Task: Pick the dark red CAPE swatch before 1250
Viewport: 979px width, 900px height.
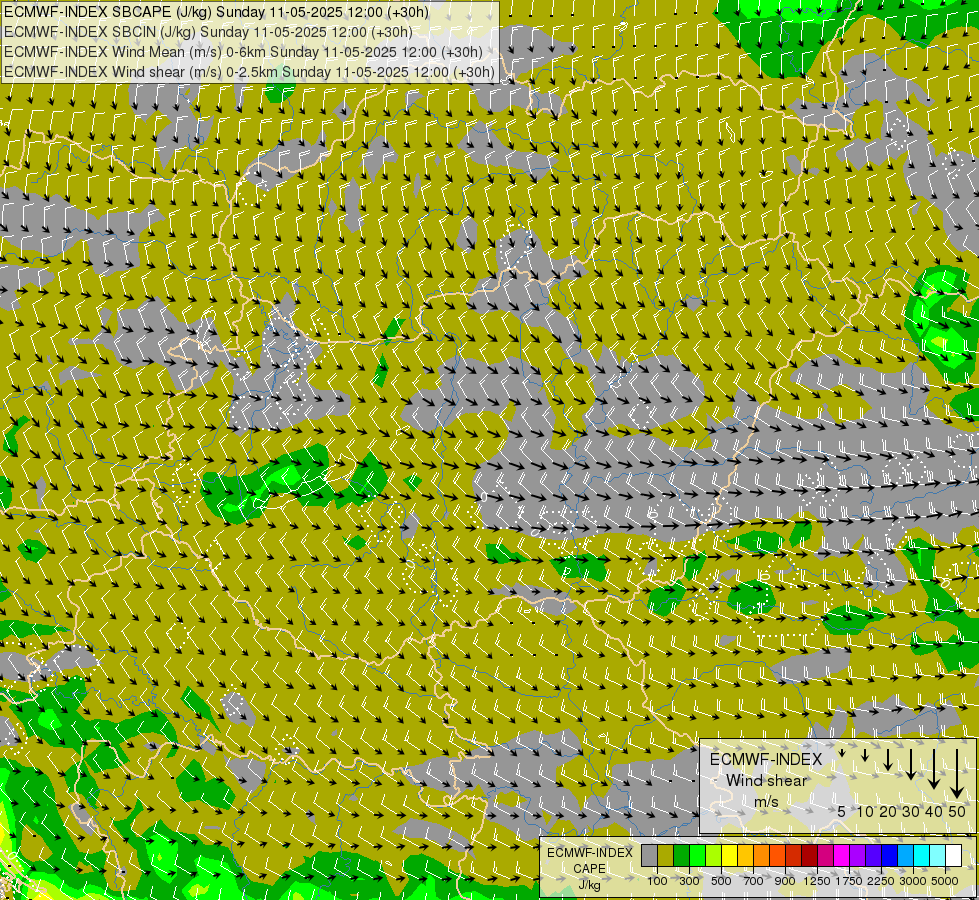Action: pos(810,855)
